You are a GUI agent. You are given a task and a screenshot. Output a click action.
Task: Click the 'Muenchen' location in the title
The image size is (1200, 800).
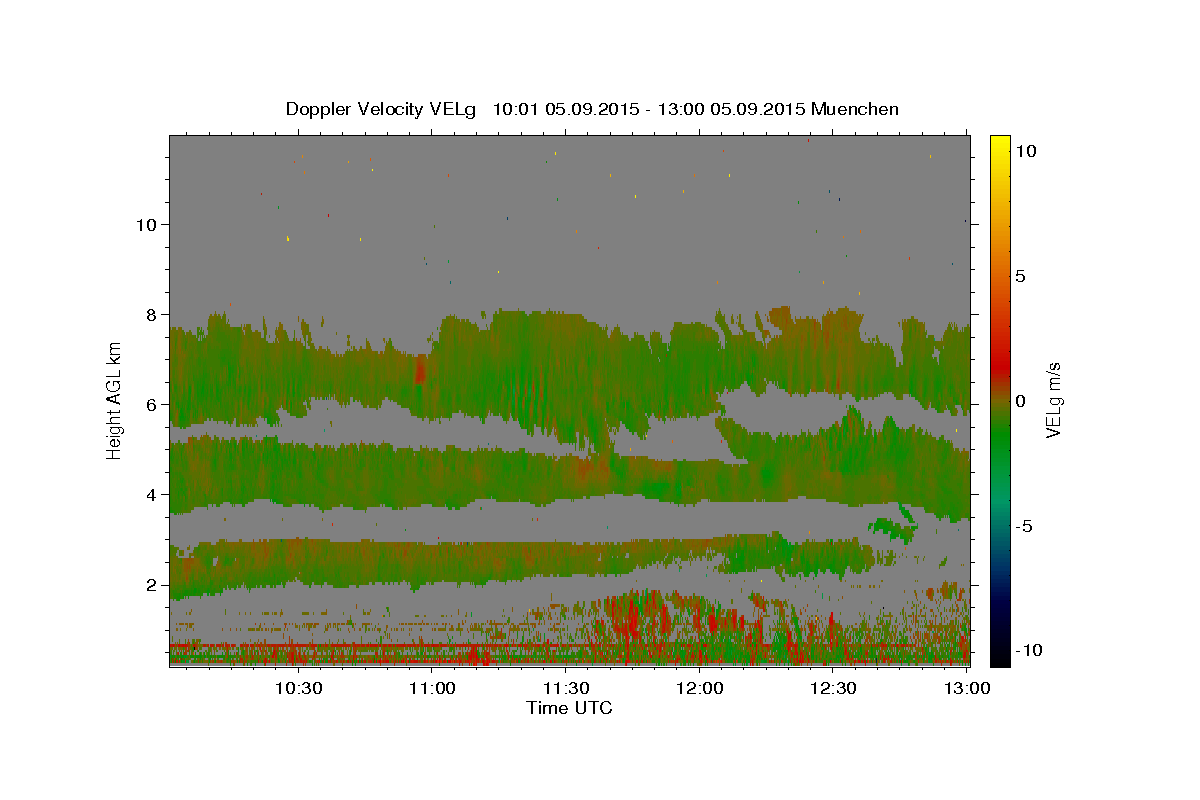tap(855, 109)
